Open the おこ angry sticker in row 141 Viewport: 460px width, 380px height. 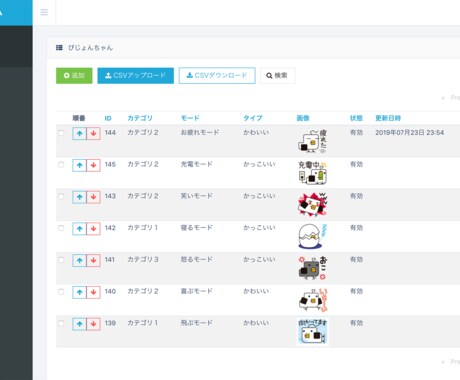[x=313, y=268]
